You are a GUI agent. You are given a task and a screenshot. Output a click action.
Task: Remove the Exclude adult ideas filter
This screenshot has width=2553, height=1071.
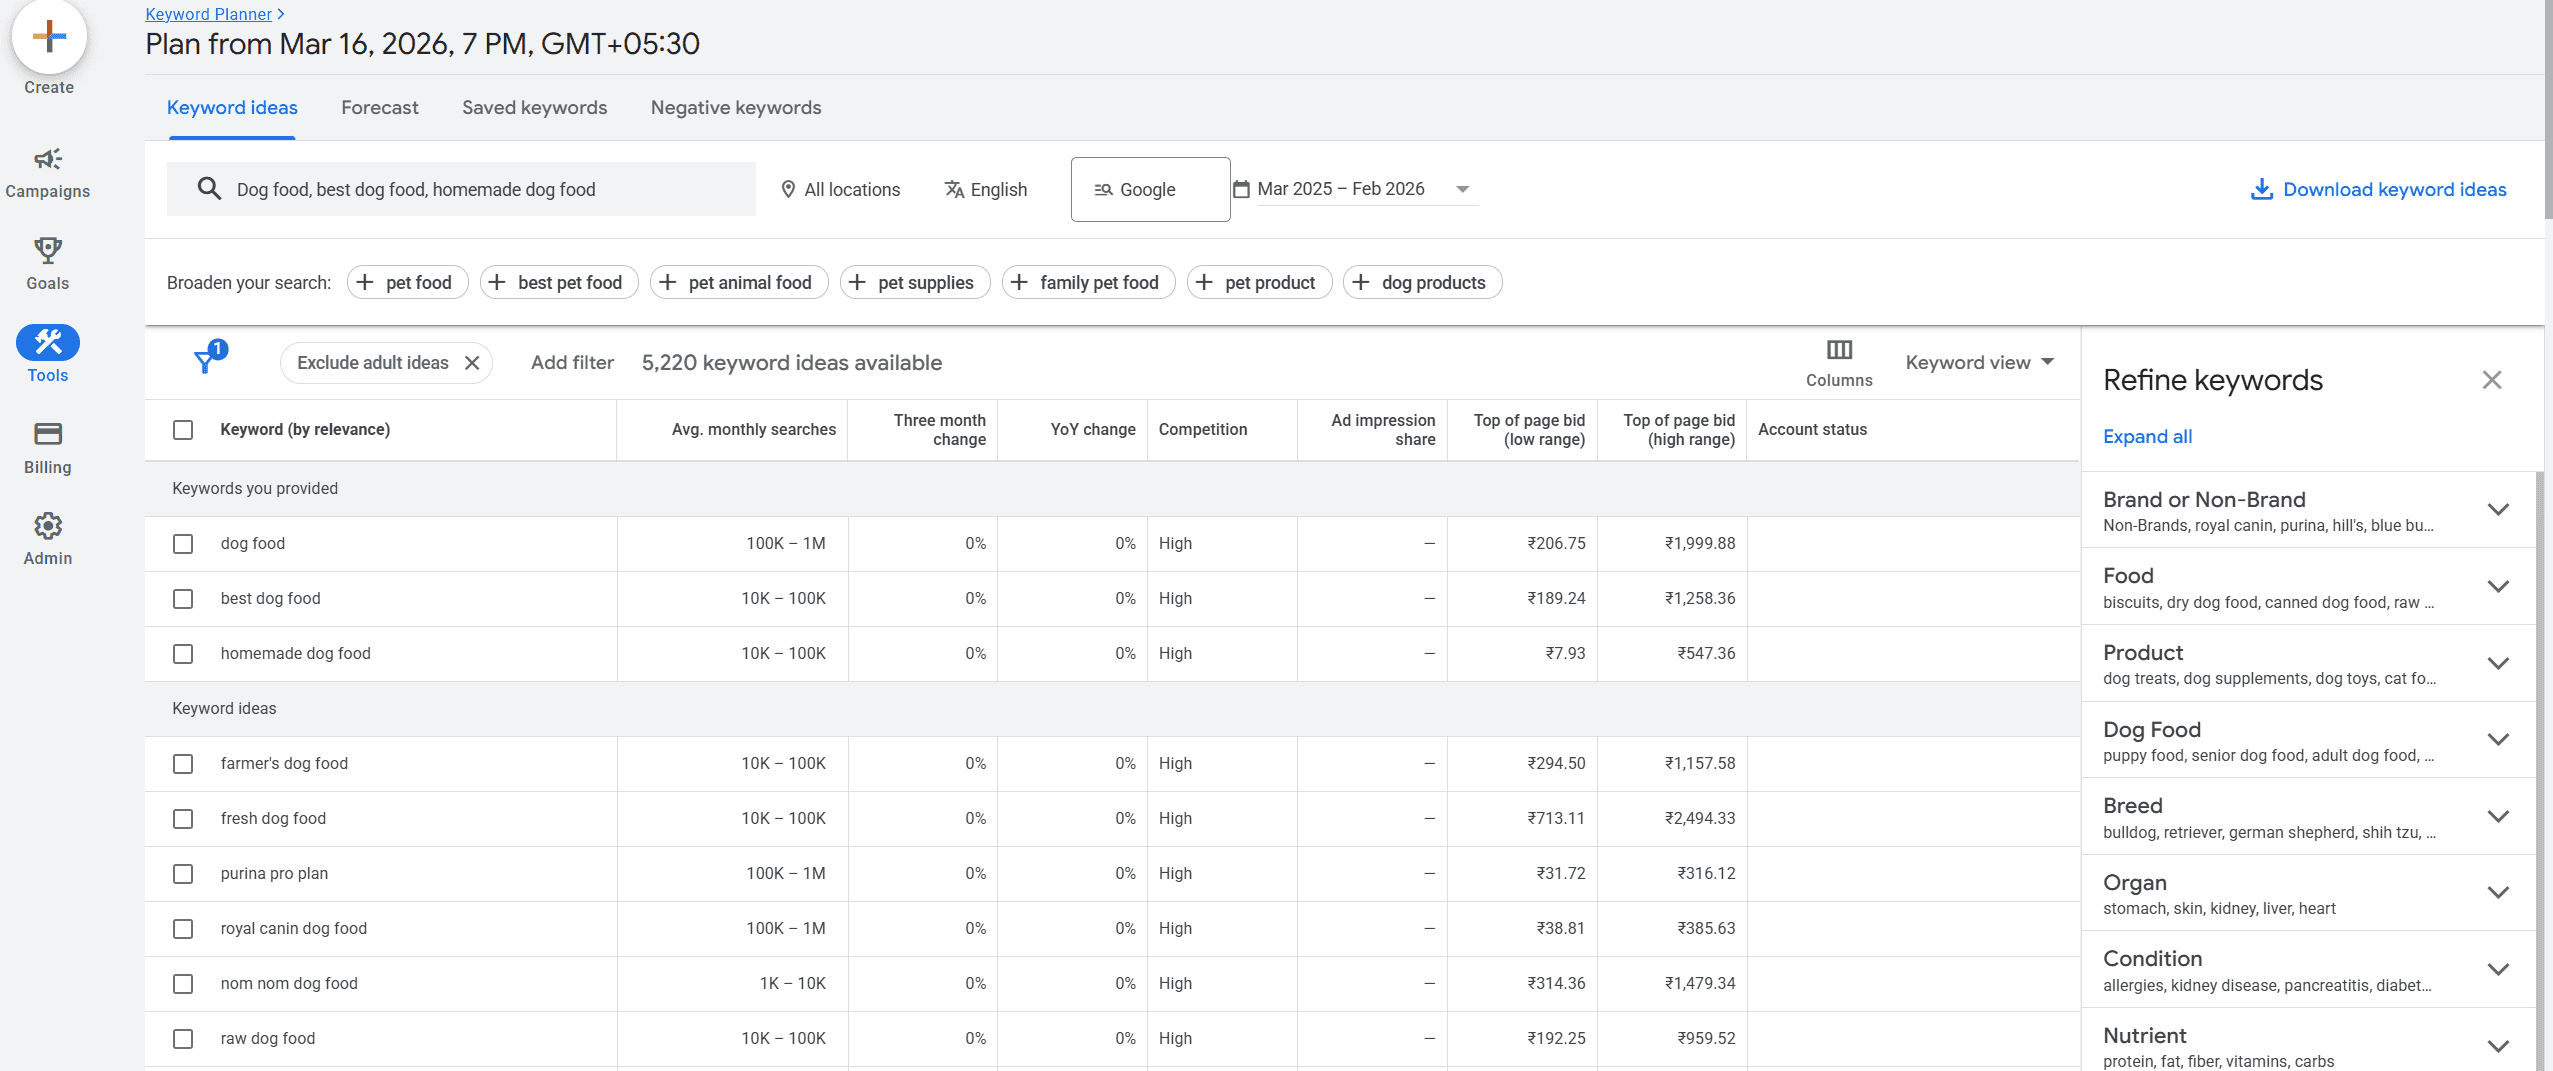coord(472,363)
